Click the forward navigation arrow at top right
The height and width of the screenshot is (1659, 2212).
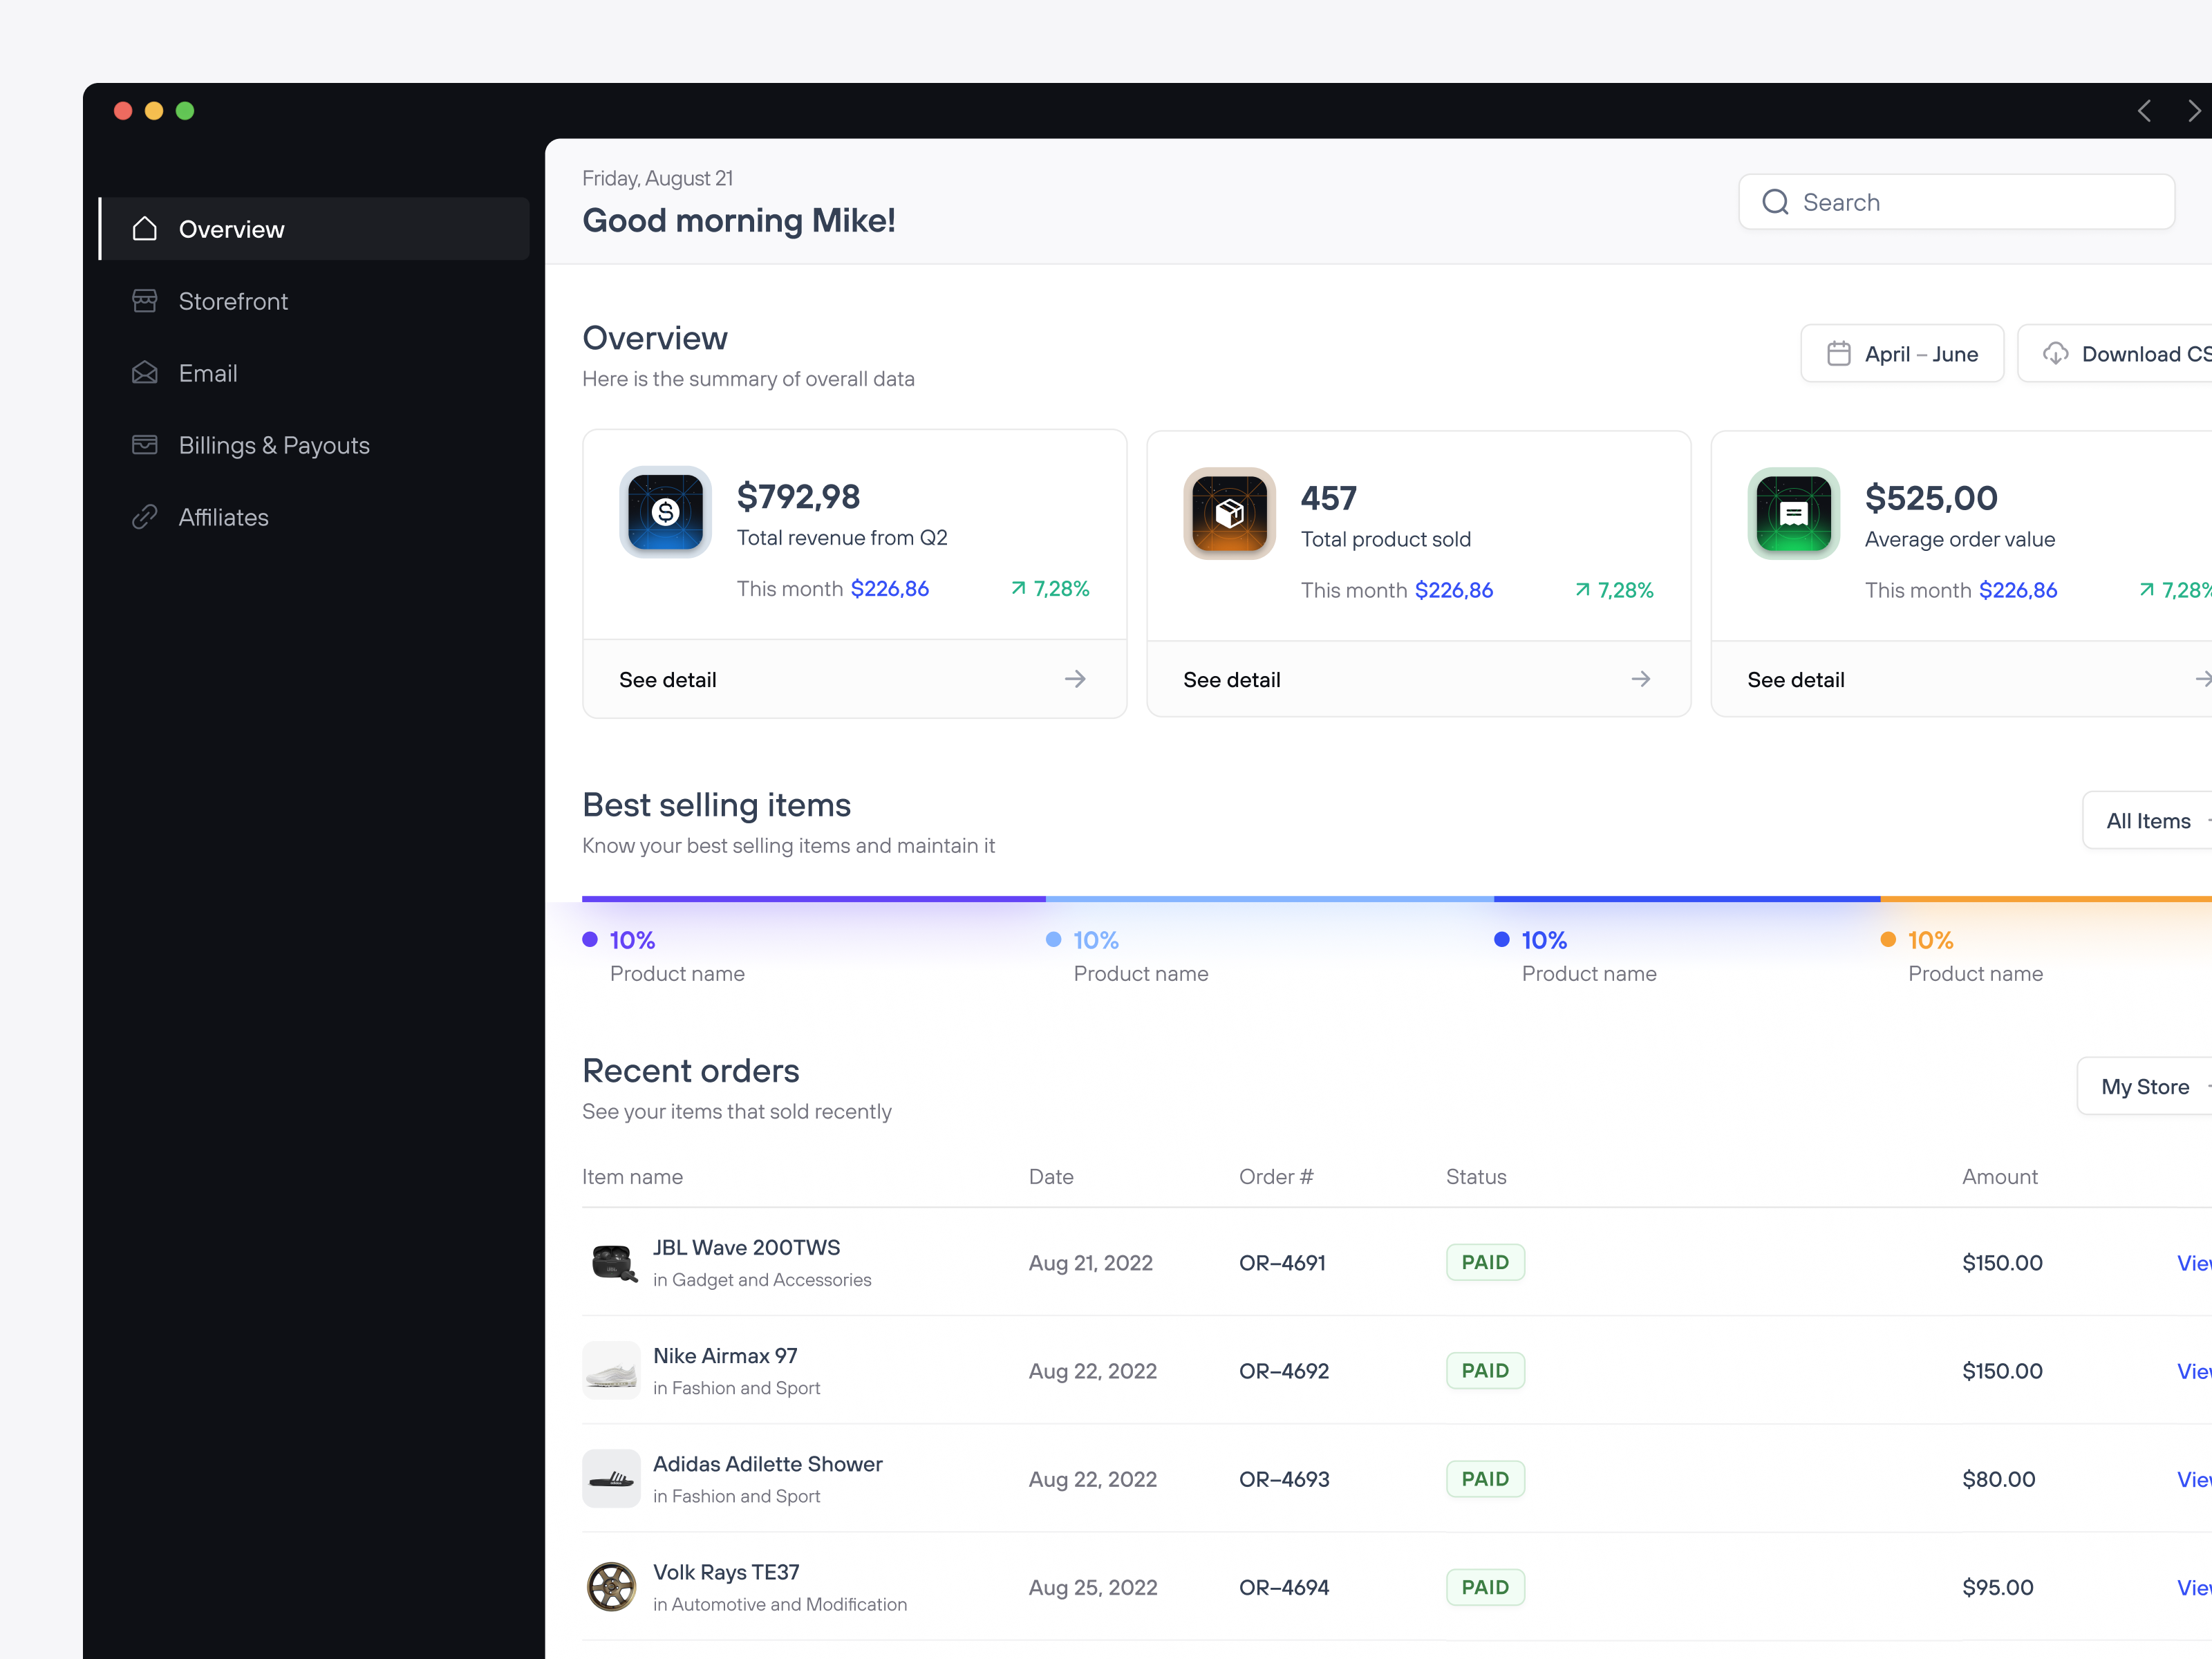click(2196, 111)
